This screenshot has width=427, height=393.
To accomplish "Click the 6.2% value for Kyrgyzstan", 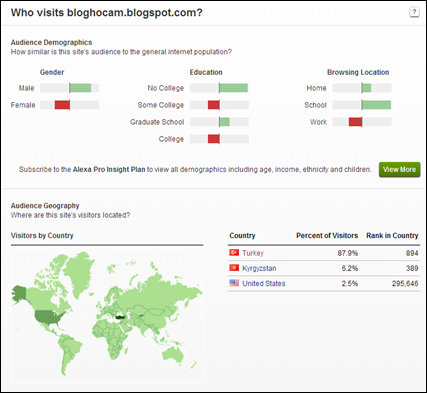I will click(x=350, y=268).
